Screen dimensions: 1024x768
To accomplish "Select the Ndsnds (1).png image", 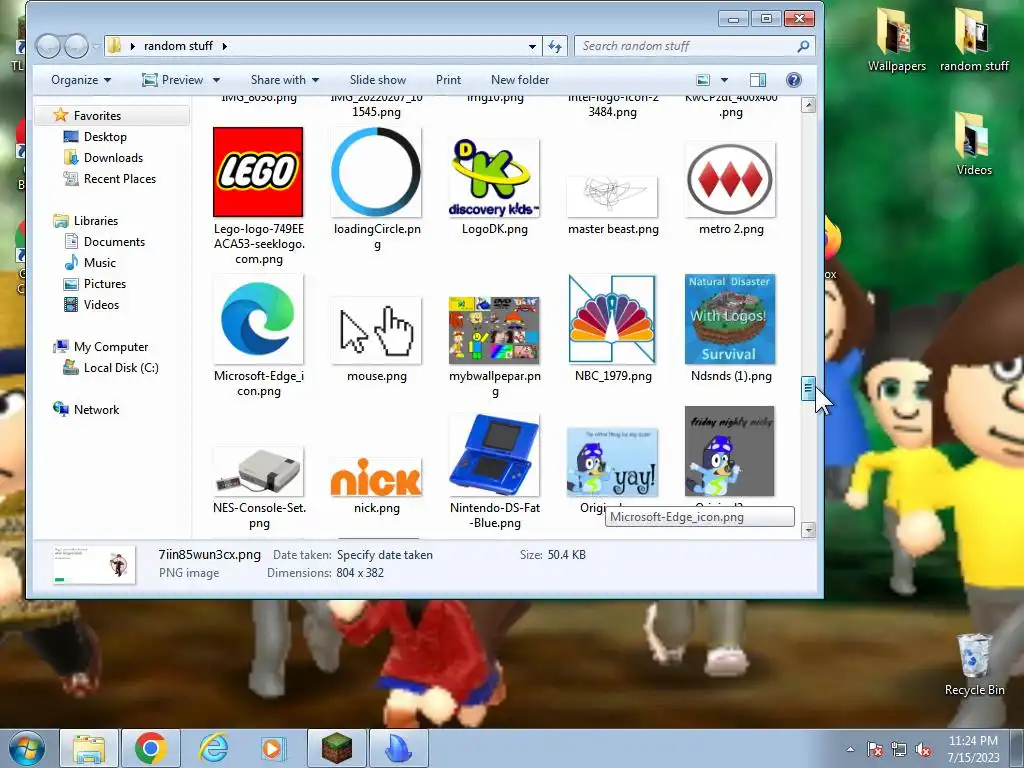I will pos(730,319).
